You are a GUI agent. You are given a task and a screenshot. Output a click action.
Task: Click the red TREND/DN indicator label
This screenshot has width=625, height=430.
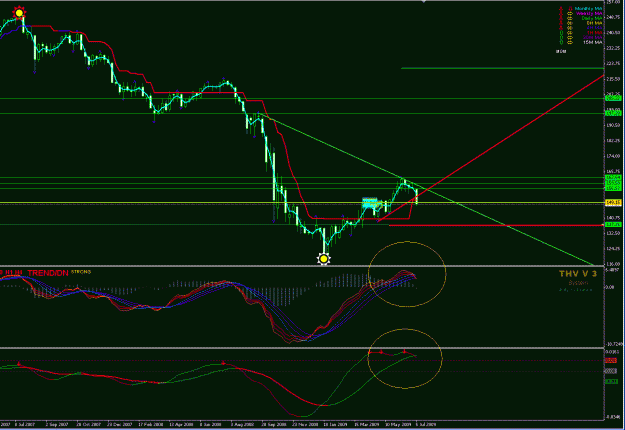(x=48, y=273)
